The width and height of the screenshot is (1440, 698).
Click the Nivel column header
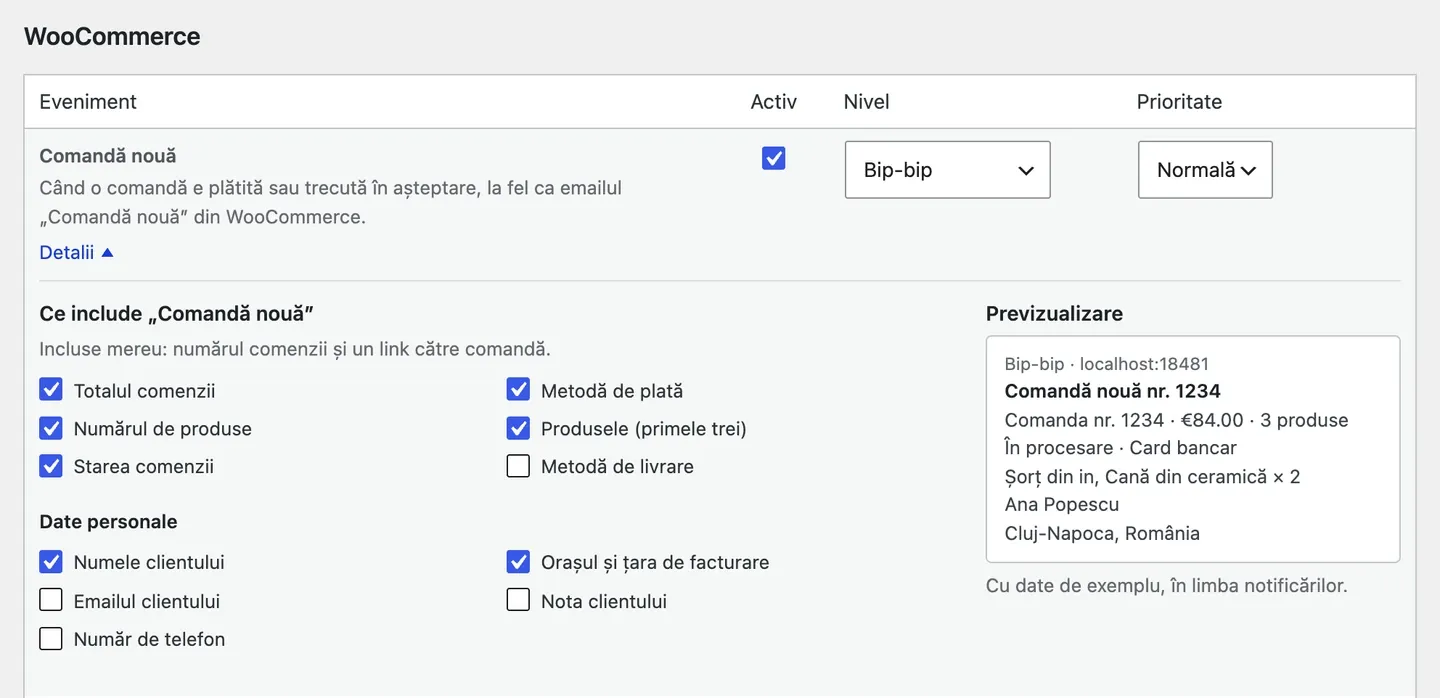[x=867, y=102]
